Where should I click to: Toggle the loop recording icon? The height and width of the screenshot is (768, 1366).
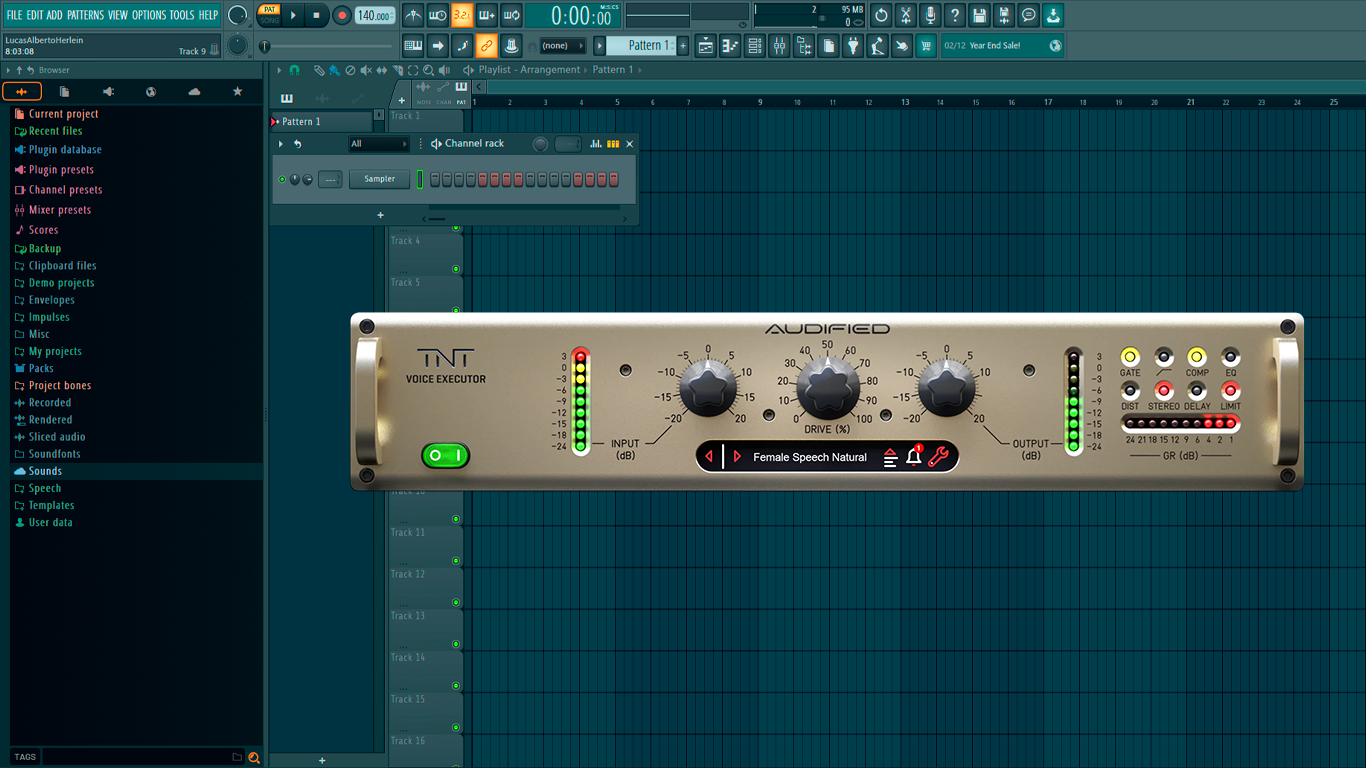coord(511,15)
